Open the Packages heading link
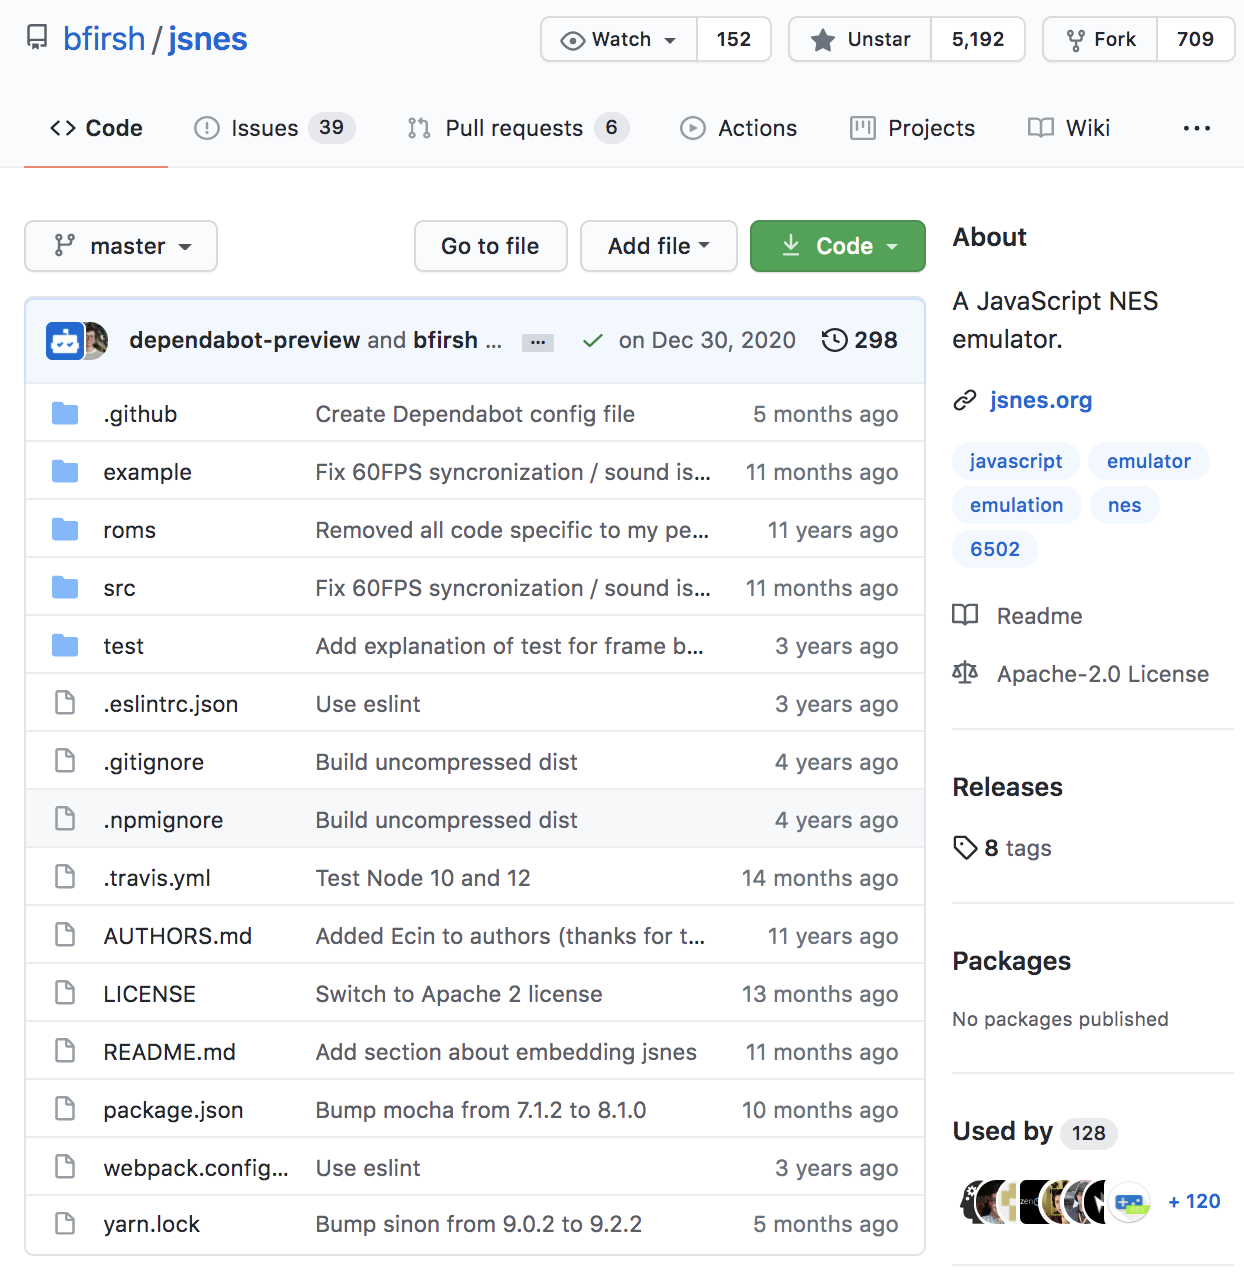The image size is (1244, 1280). (x=1012, y=961)
